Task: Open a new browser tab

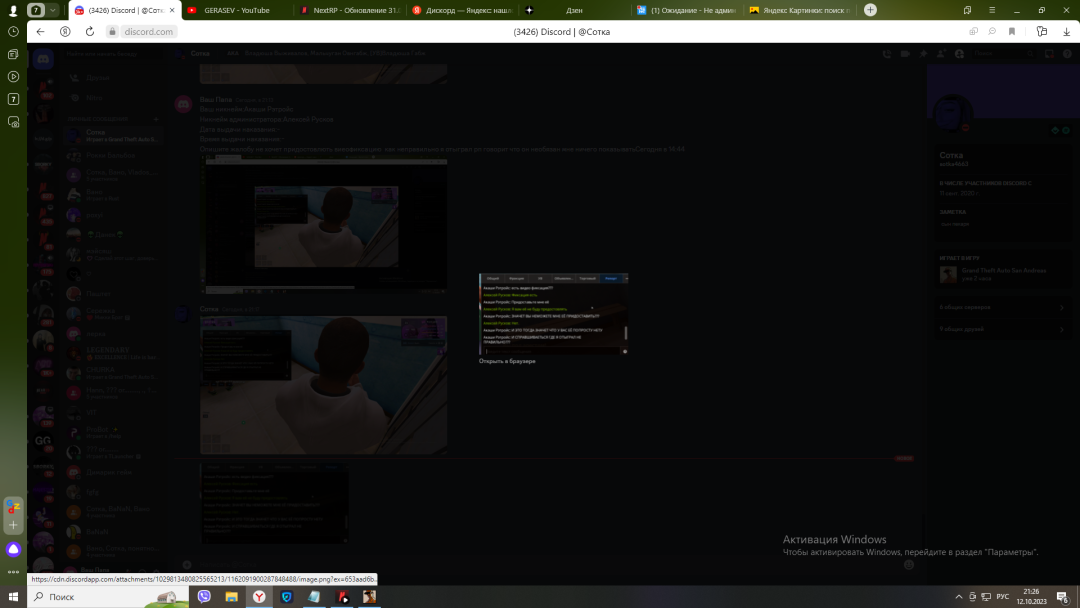Action: click(x=871, y=10)
